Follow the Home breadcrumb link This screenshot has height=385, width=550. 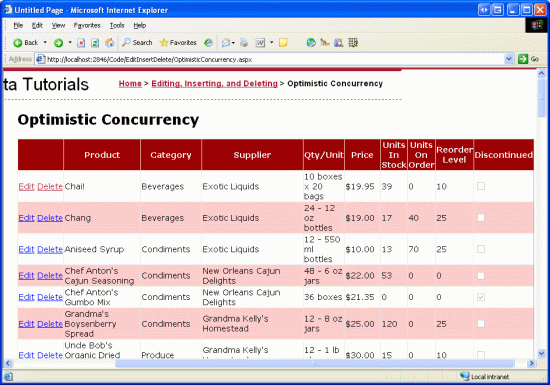130,83
